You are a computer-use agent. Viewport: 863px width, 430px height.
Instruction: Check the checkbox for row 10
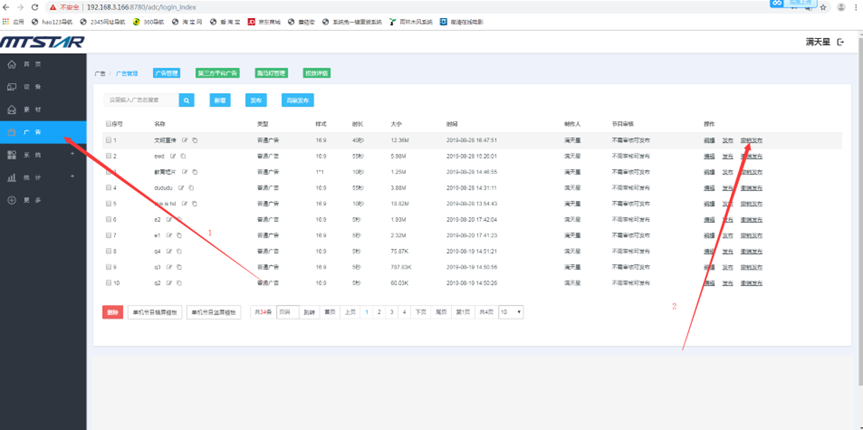coord(108,283)
